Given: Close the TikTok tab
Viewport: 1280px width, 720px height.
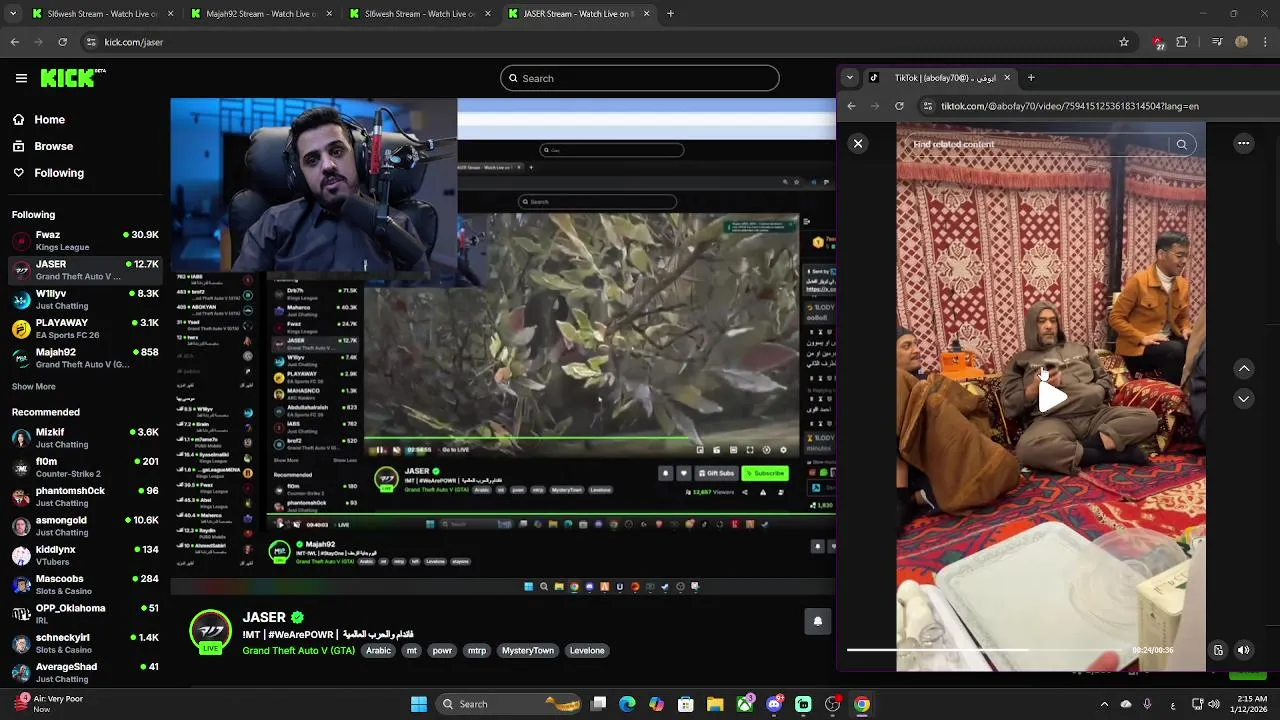Looking at the screenshot, I should [1007, 77].
